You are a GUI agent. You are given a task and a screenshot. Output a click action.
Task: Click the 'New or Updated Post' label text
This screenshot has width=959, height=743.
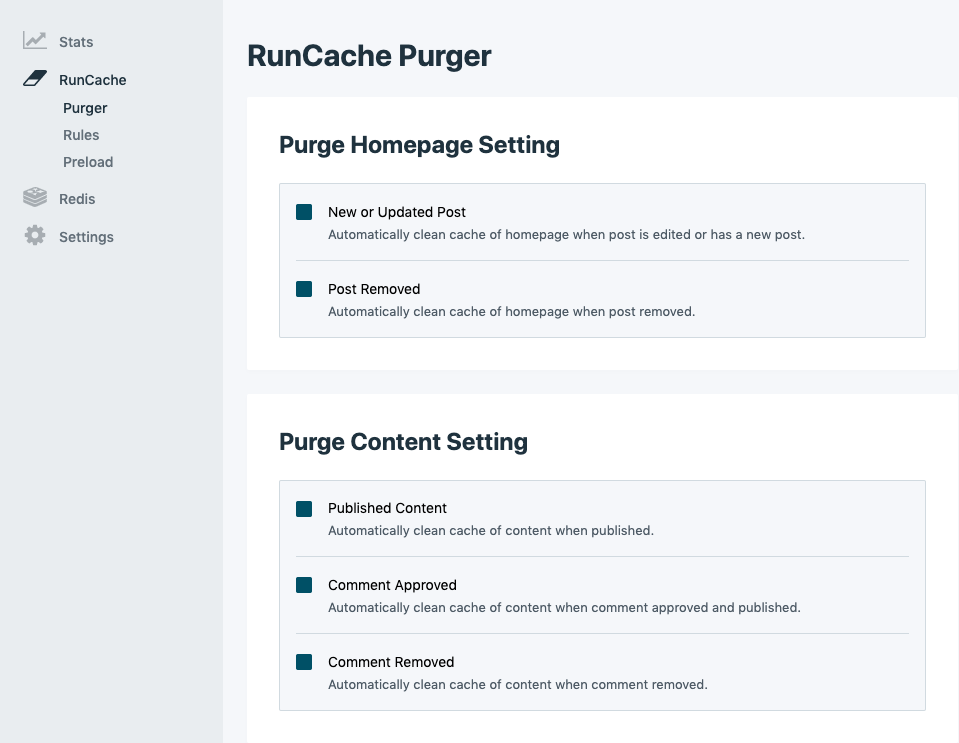[x=397, y=212]
